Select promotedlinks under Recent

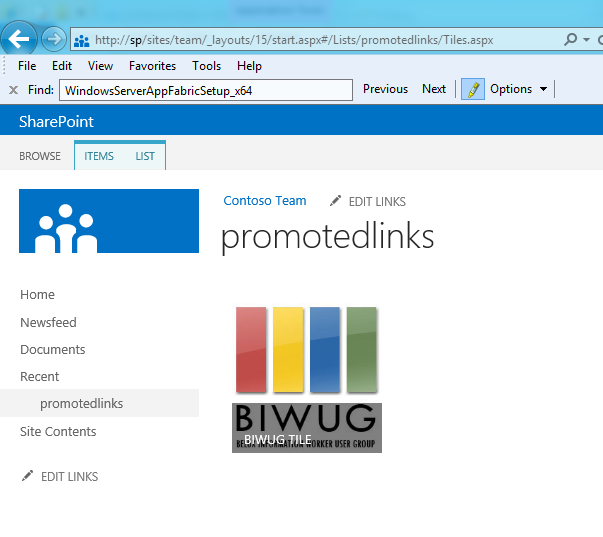[82, 403]
